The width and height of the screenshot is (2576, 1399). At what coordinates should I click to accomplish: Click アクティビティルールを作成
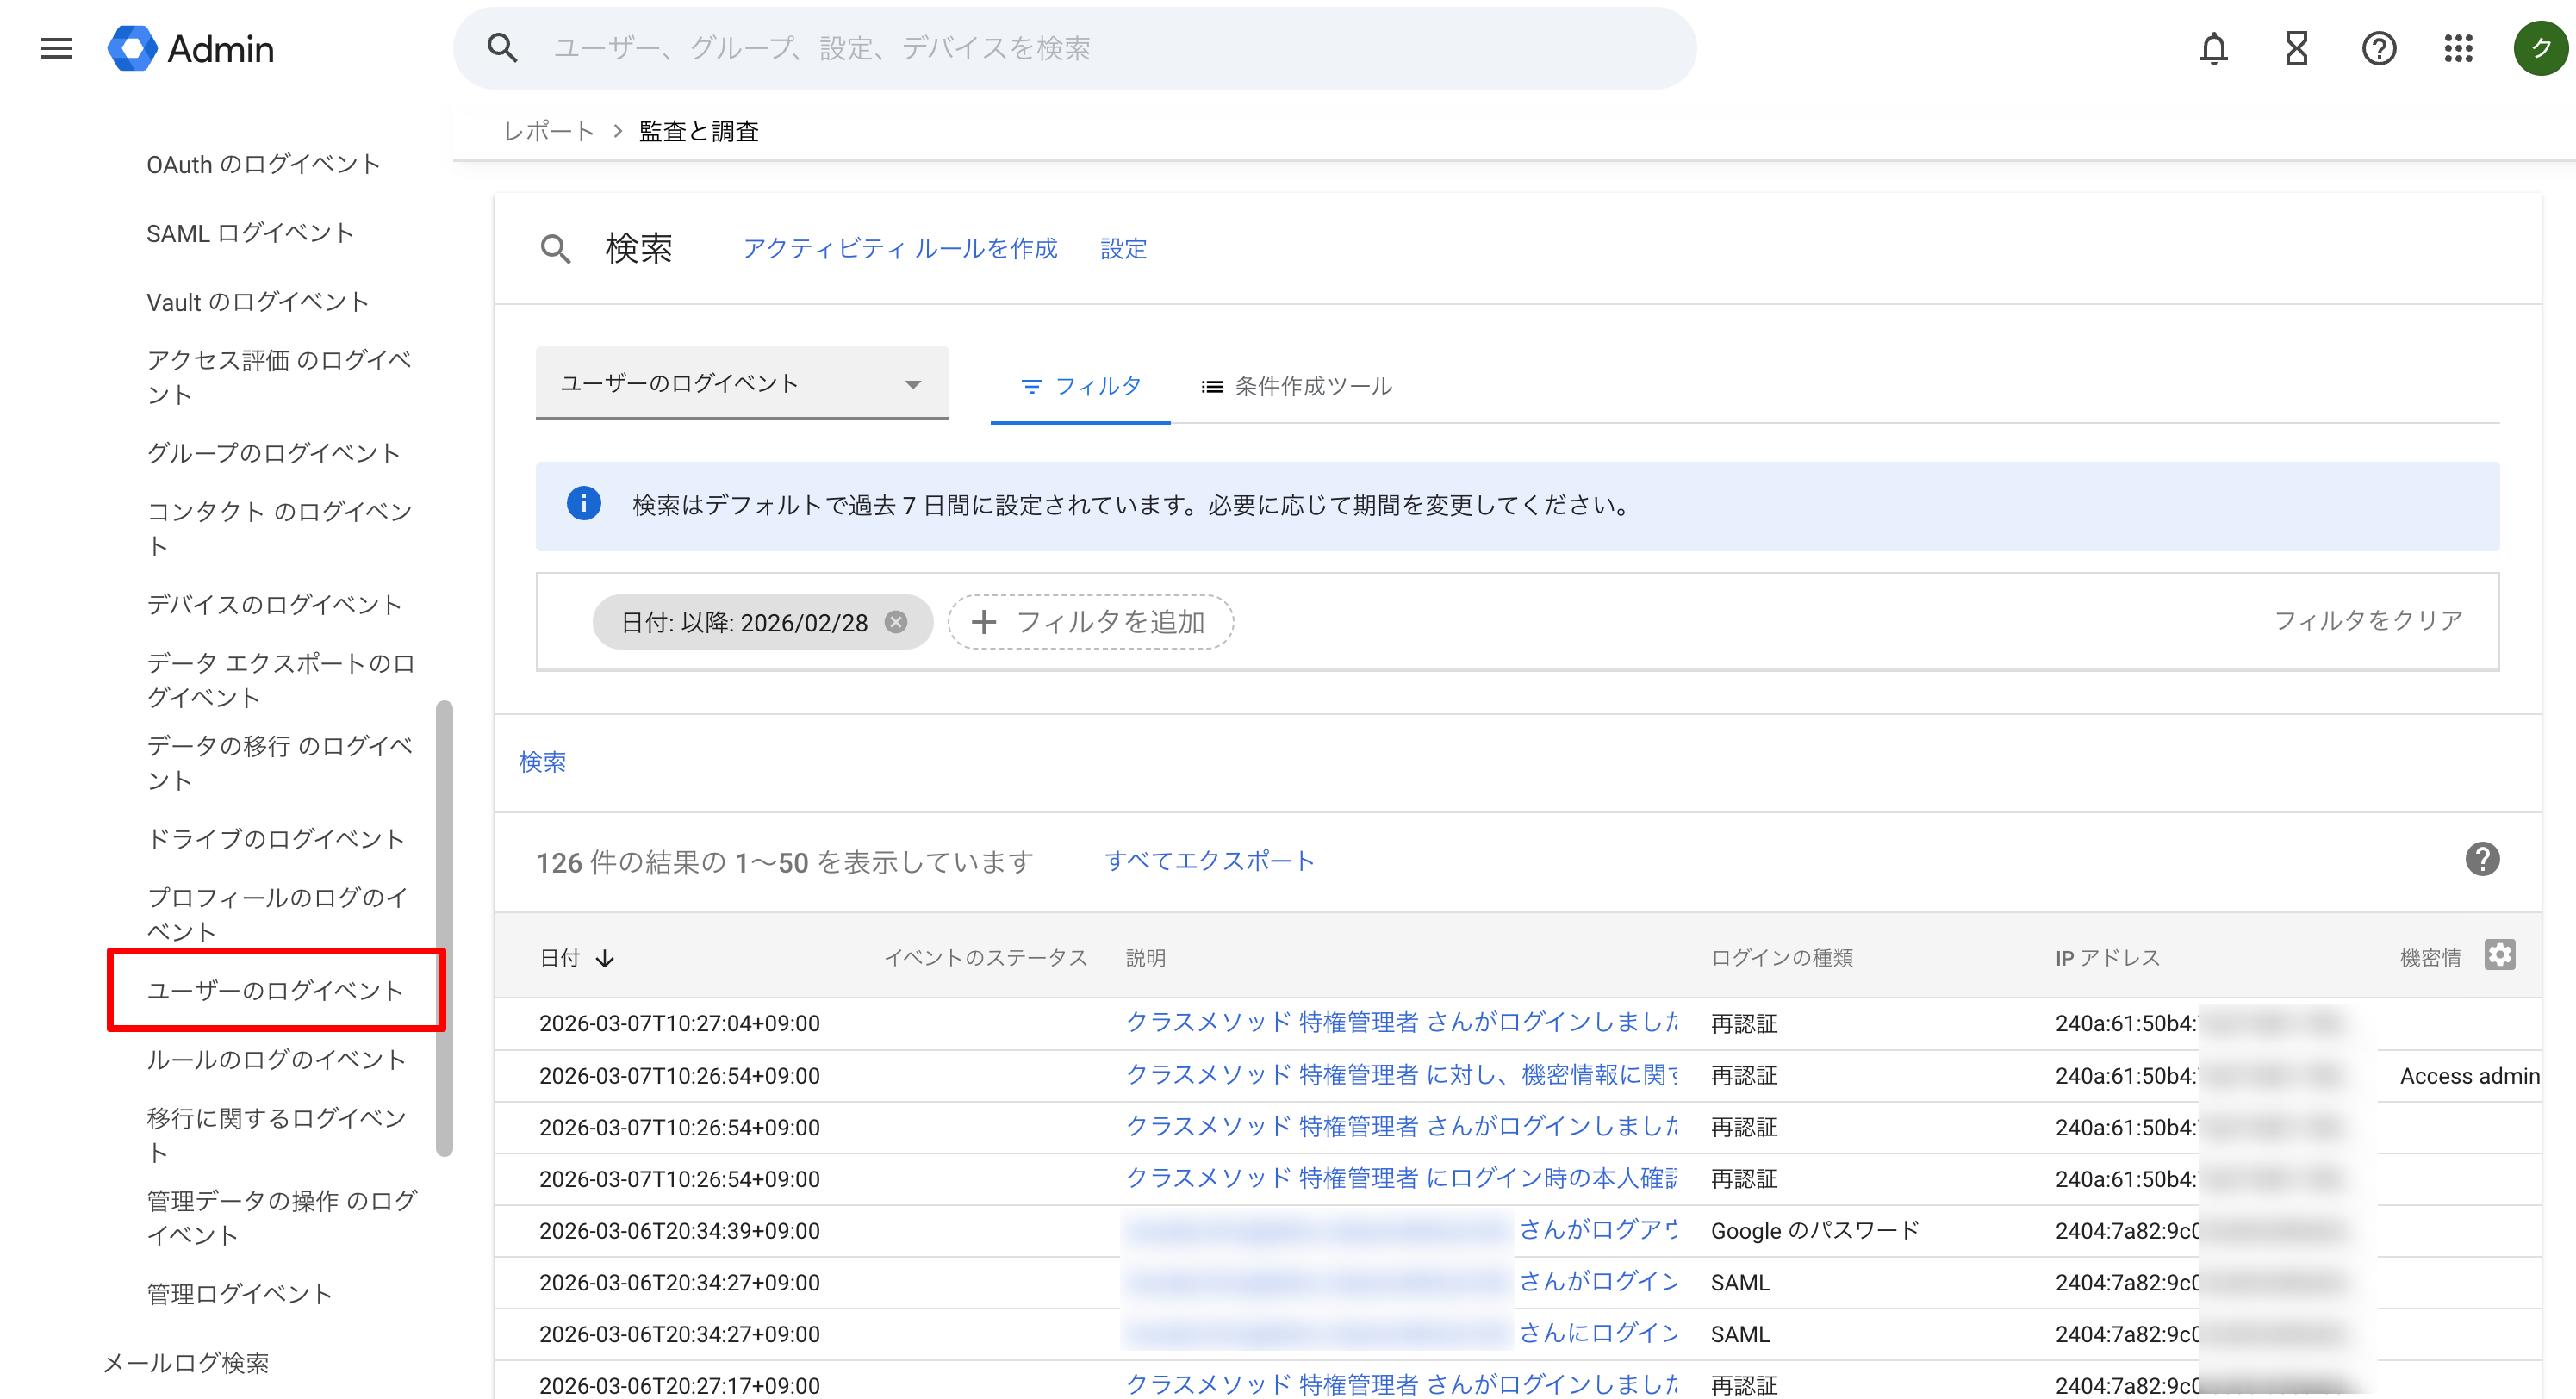[x=900, y=249]
